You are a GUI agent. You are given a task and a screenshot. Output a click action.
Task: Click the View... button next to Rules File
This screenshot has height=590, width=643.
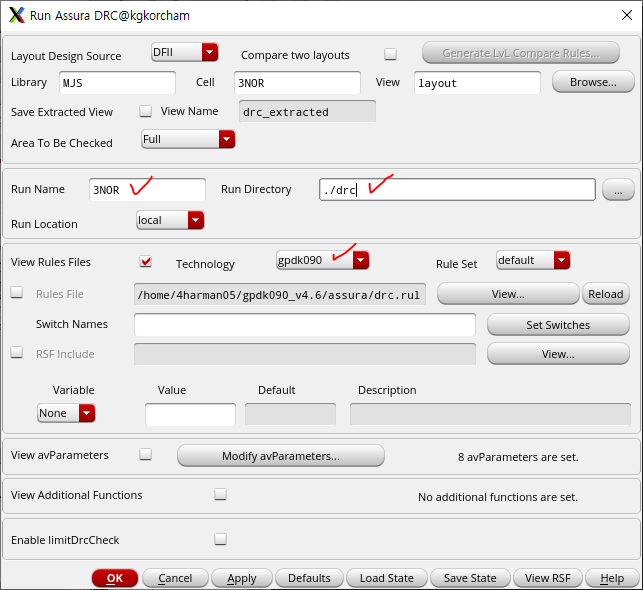pyautogui.click(x=508, y=294)
